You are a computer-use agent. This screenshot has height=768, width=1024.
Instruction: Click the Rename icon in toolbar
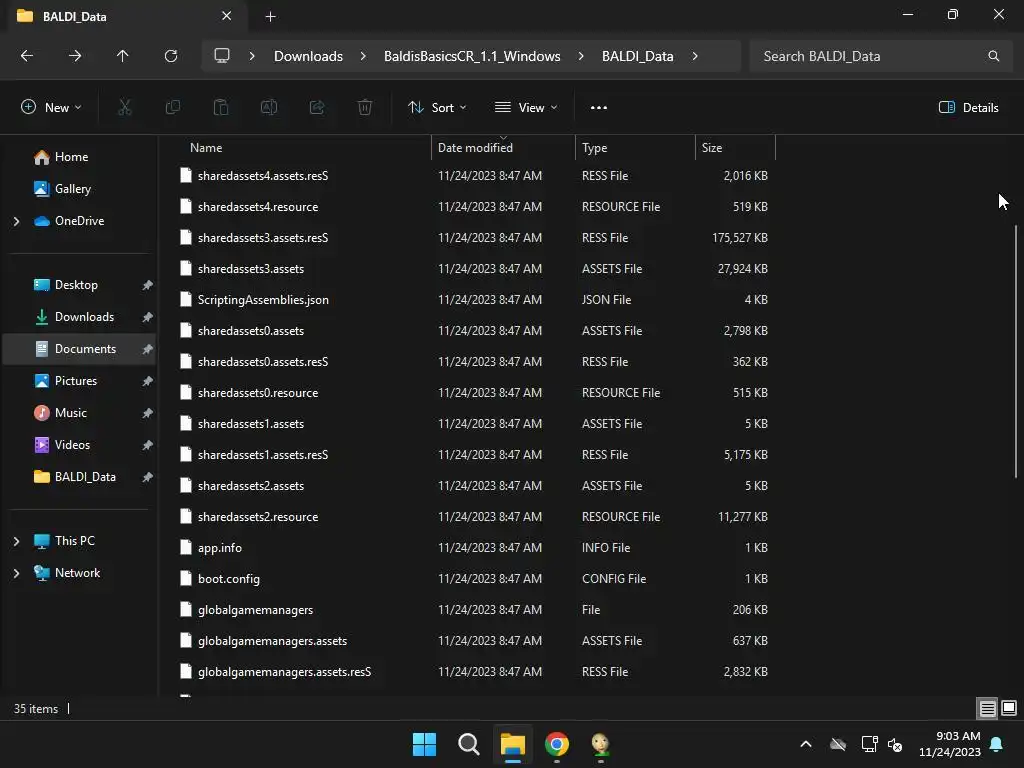point(269,108)
